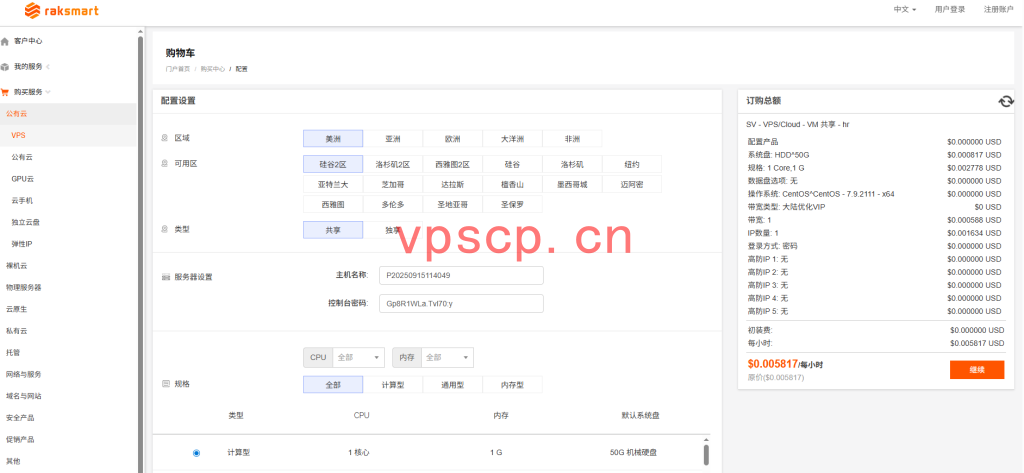The height and width of the screenshot is (473, 1024).
Task: Open the CPU 全部 dropdown
Action: pyautogui.click(x=359, y=357)
